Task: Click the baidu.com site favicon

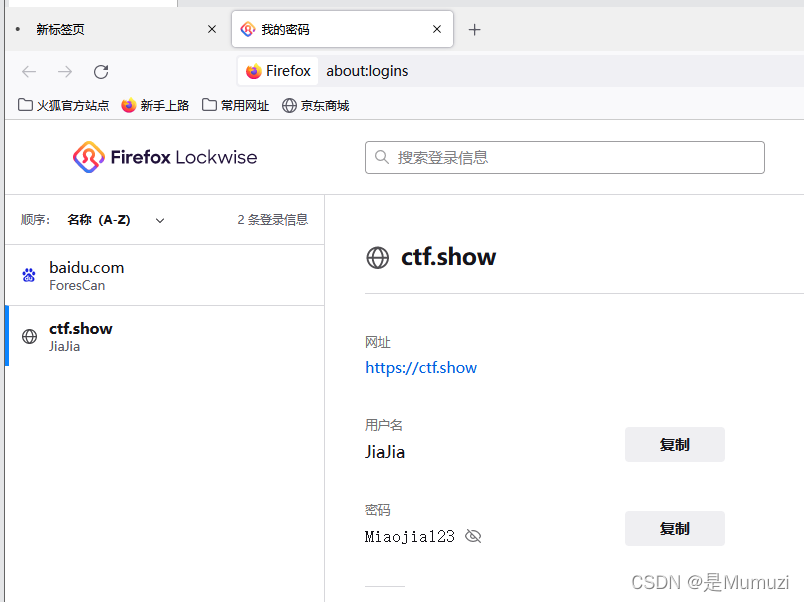Action: click(28, 274)
